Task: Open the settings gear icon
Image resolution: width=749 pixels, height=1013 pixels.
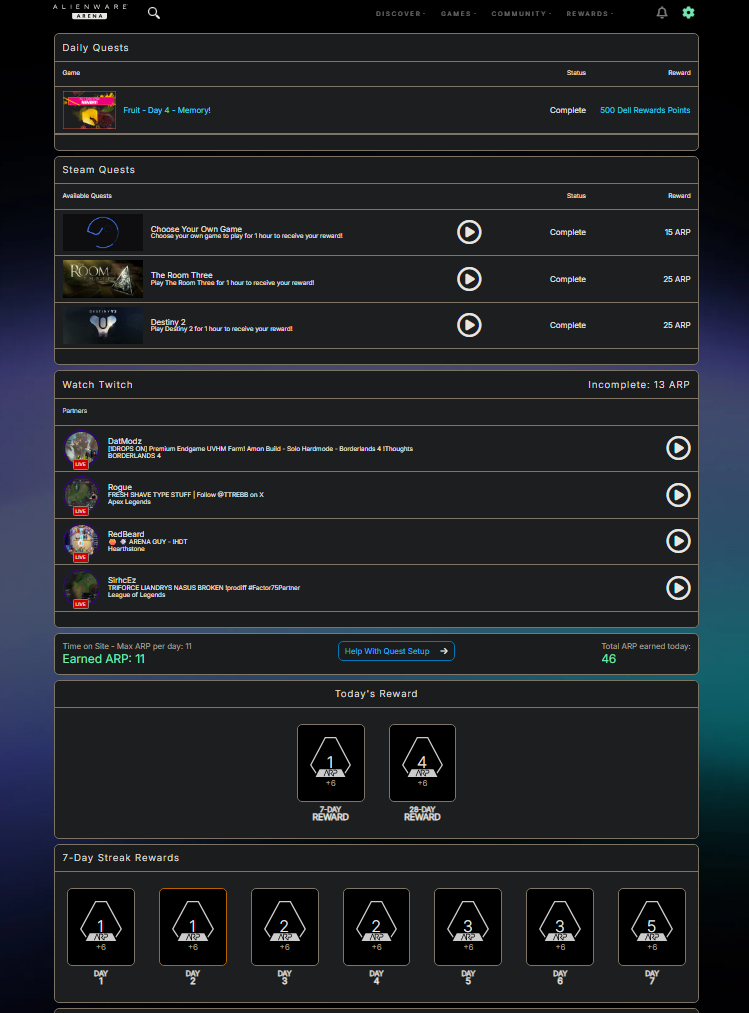Action: point(688,13)
